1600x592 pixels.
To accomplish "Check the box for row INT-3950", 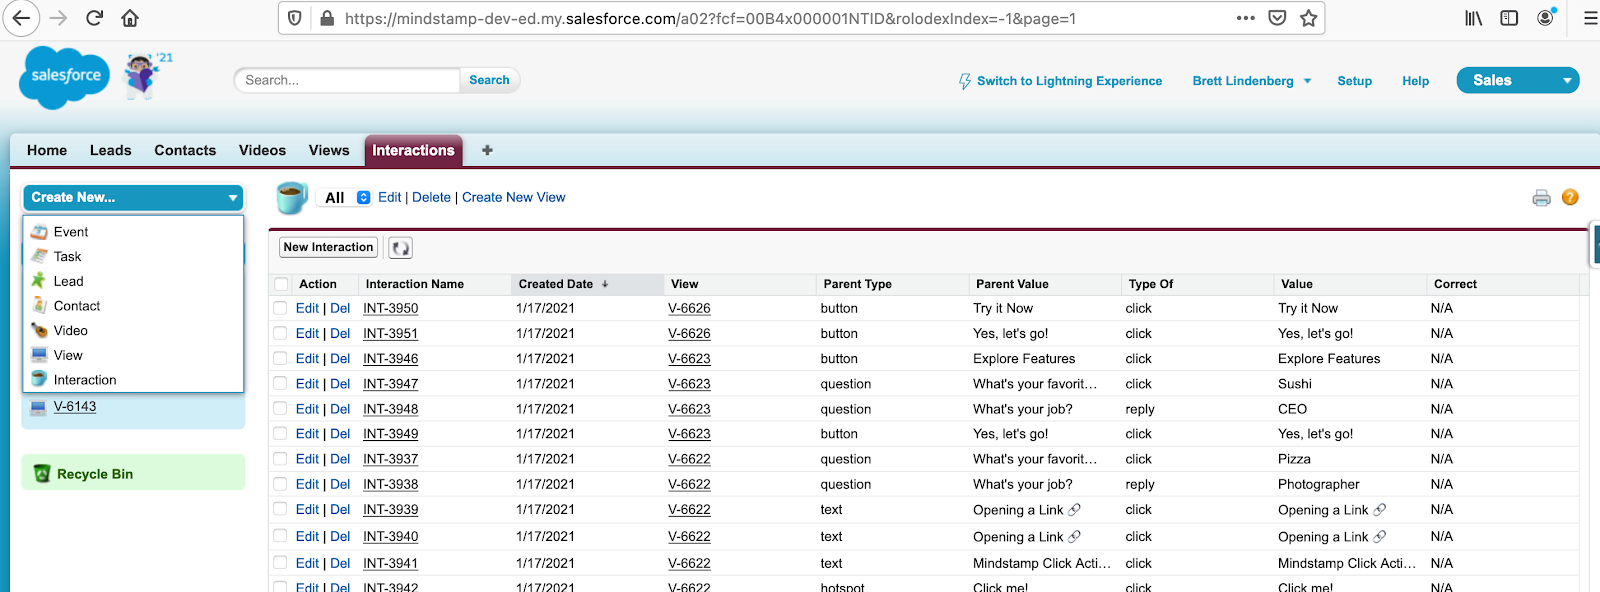I will 280,308.
